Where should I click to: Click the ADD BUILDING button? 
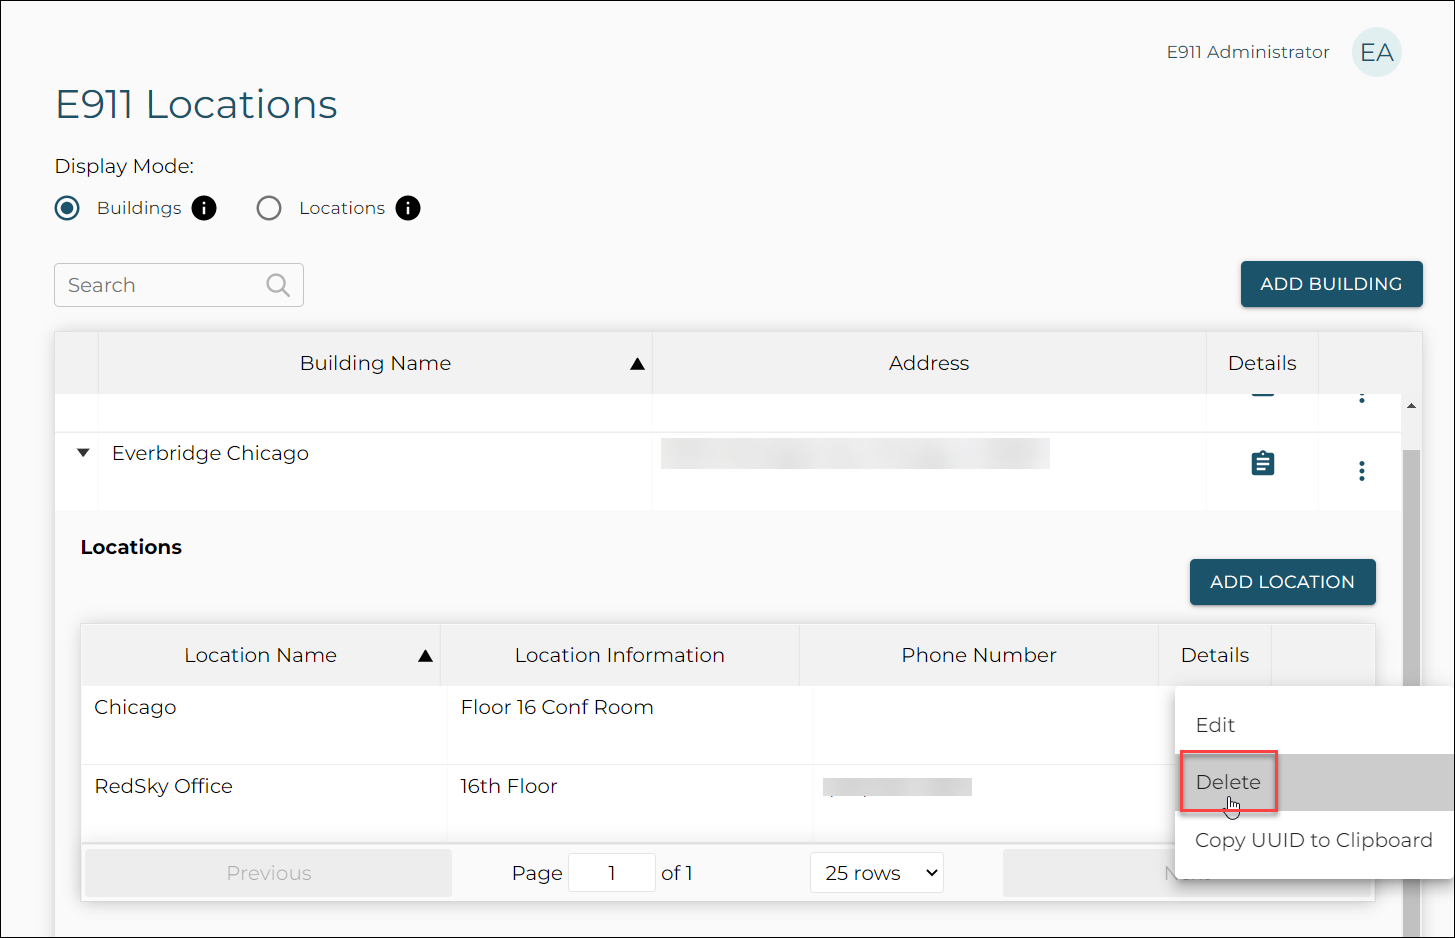click(x=1331, y=284)
